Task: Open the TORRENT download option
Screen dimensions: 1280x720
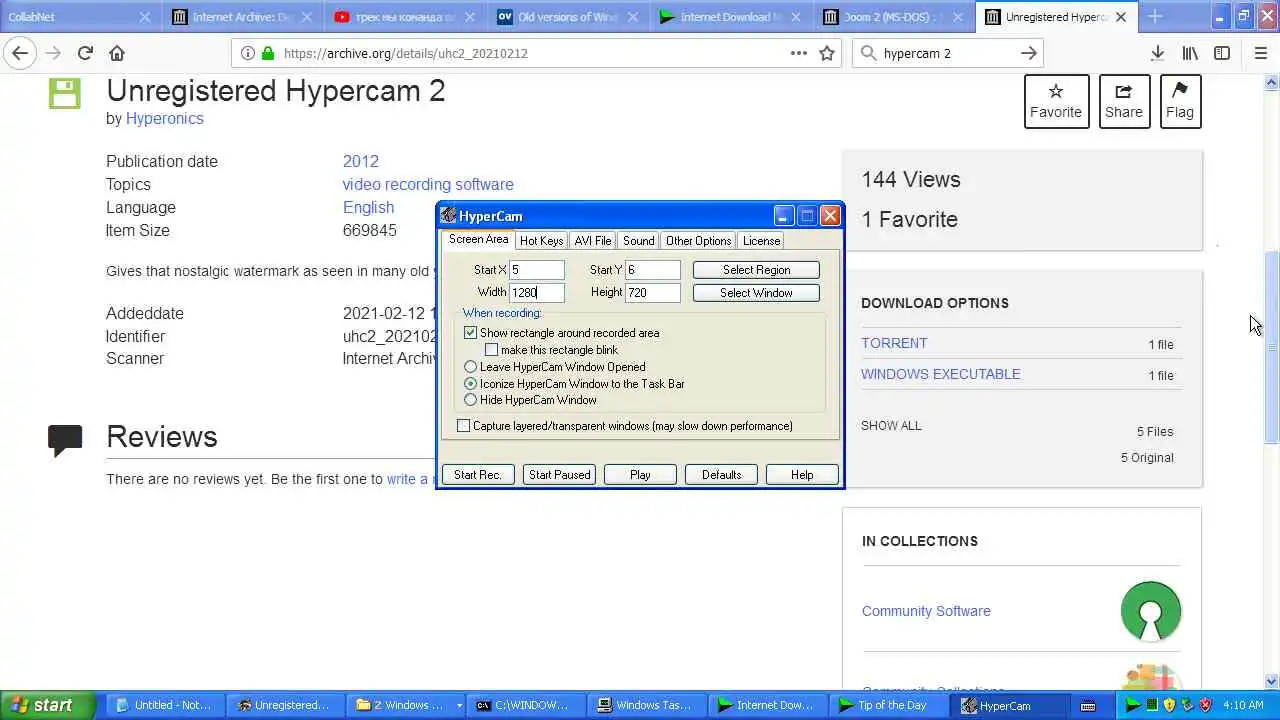Action: [x=894, y=343]
